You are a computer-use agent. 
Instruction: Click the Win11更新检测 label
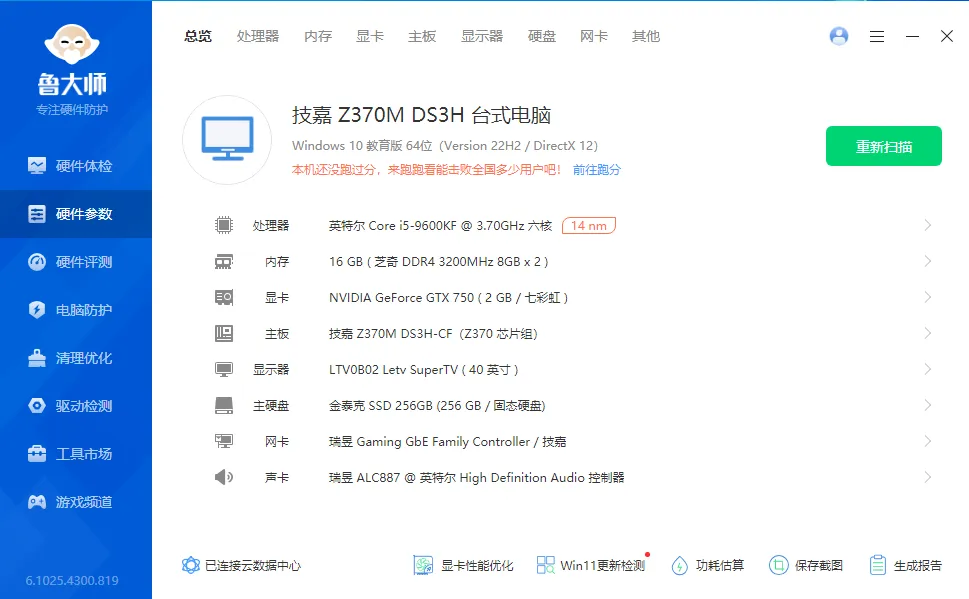tap(603, 565)
